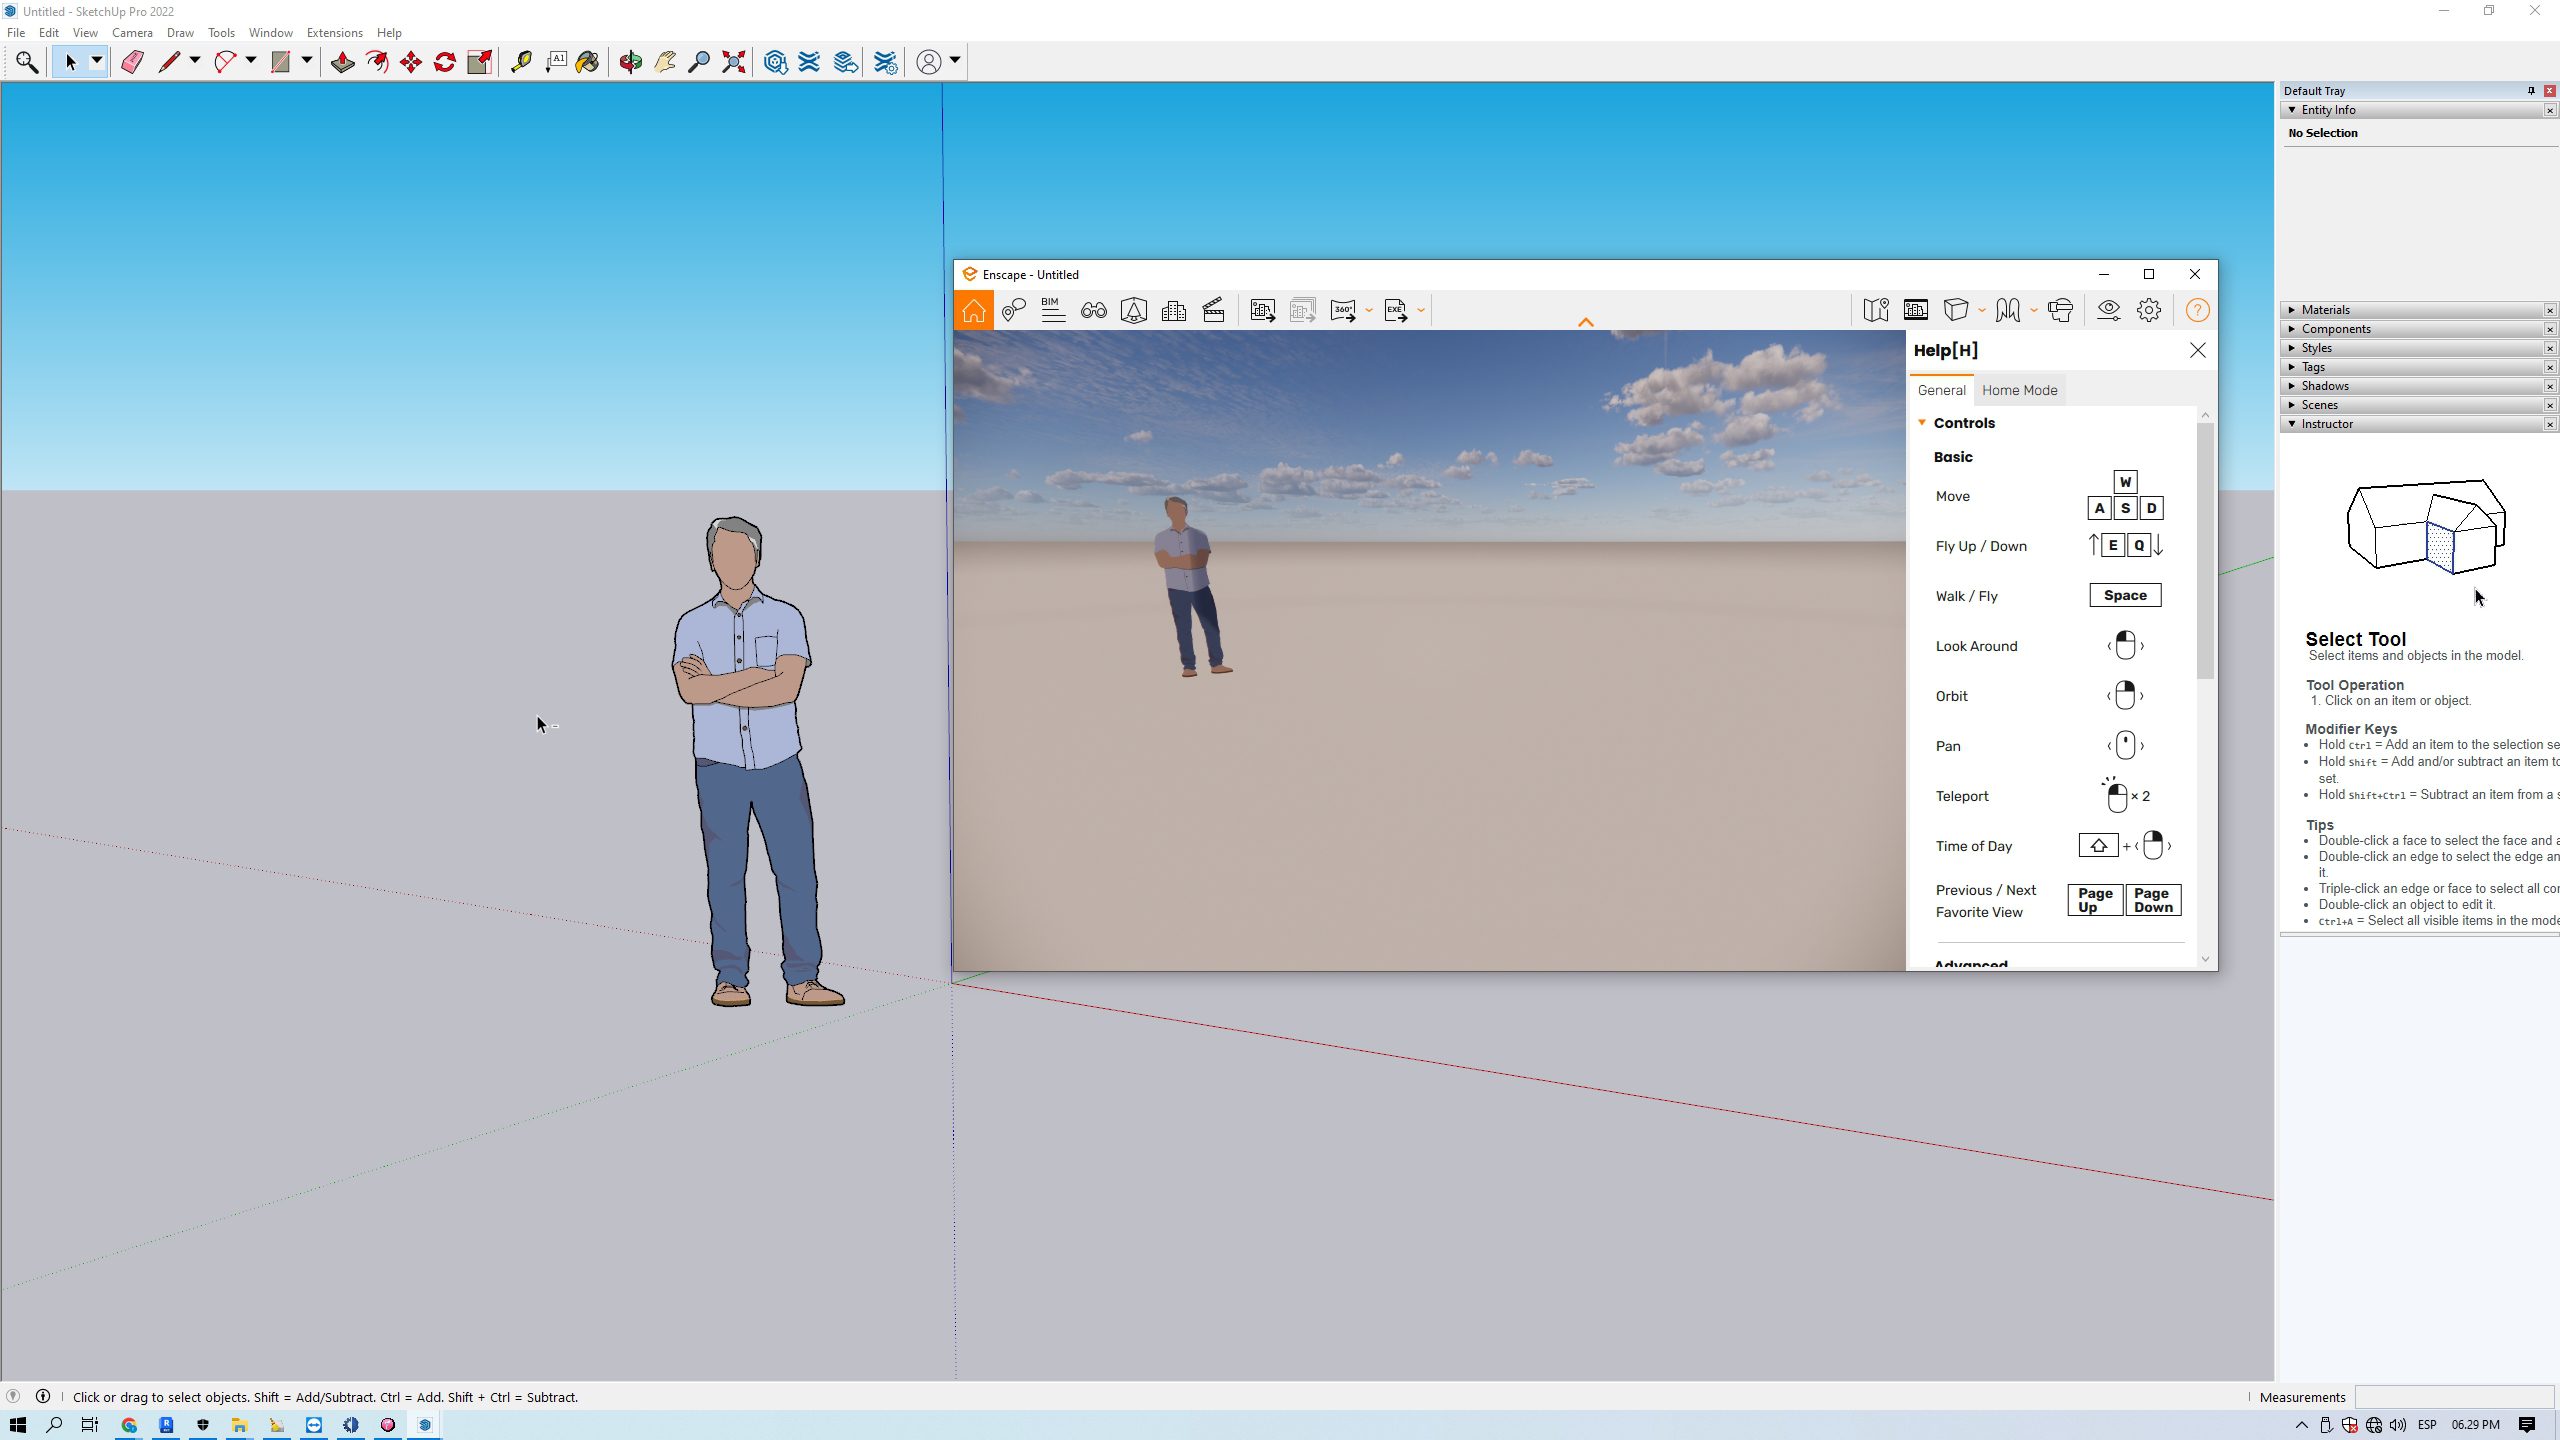
Task: Click Enscape screenshot export icon
Action: [x=1262, y=310]
